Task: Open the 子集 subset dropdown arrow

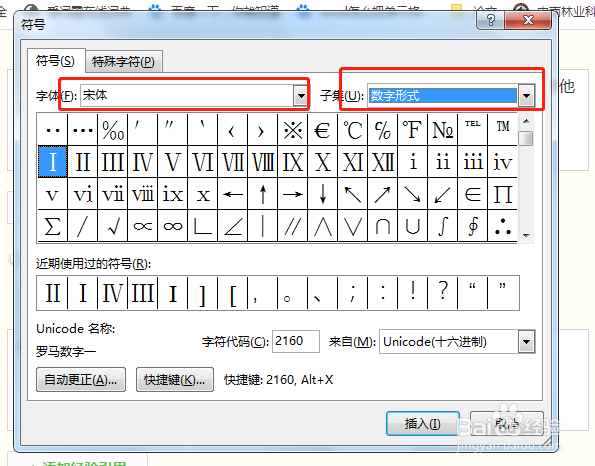Action: point(526,96)
